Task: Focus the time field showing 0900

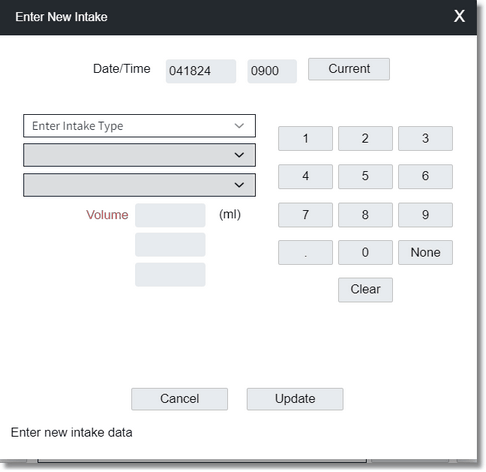Action: [272, 71]
